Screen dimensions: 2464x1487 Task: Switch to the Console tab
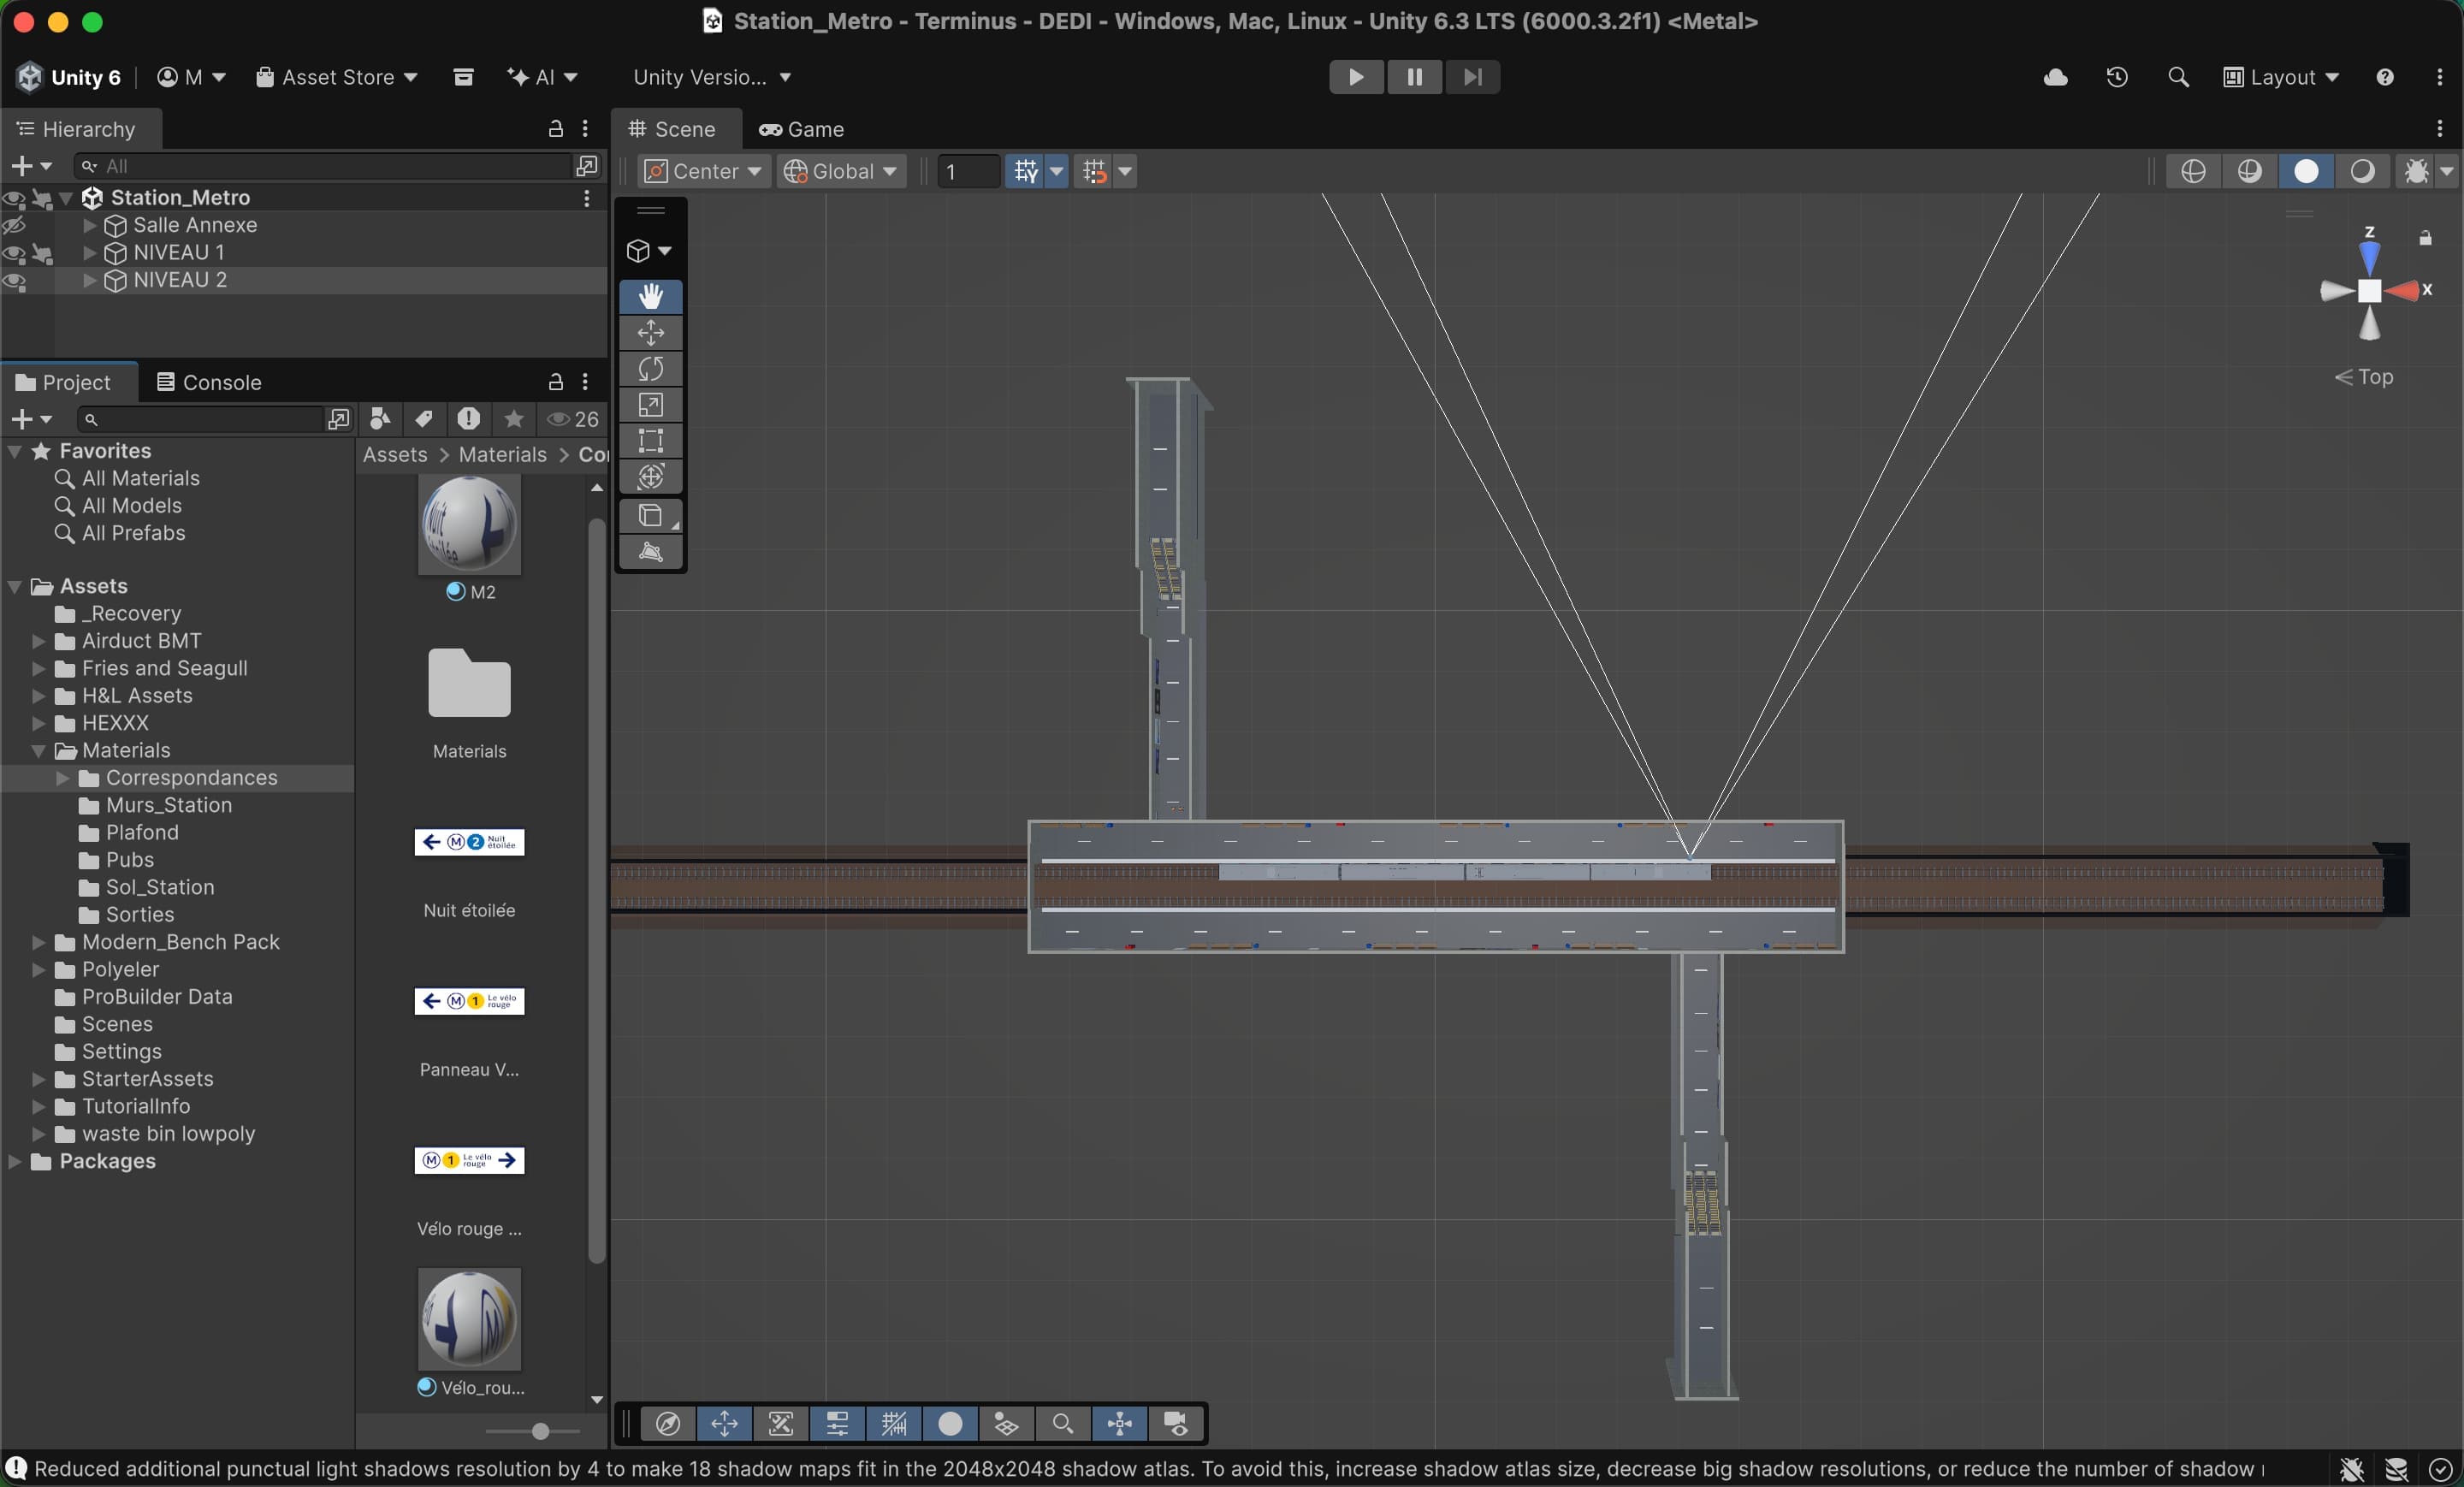(209, 382)
